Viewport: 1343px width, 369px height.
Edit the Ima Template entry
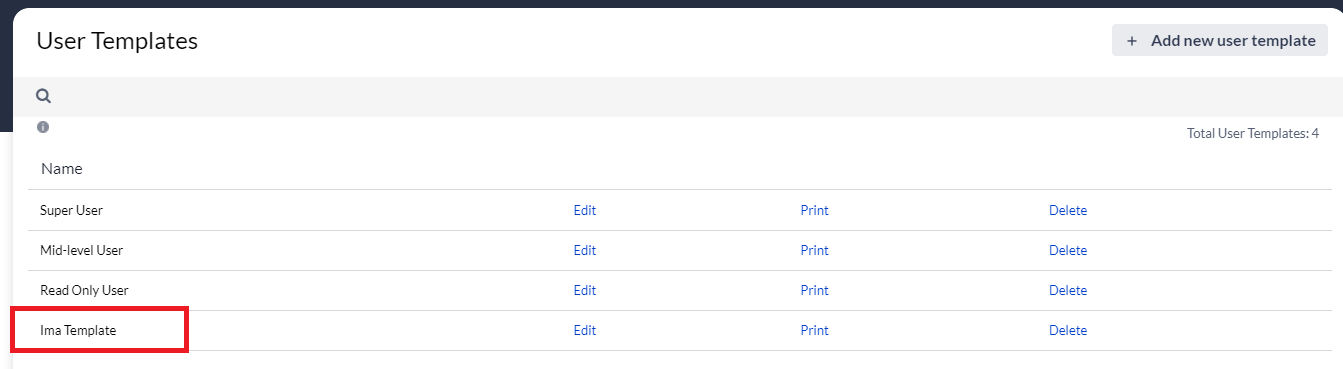[x=585, y=330]
